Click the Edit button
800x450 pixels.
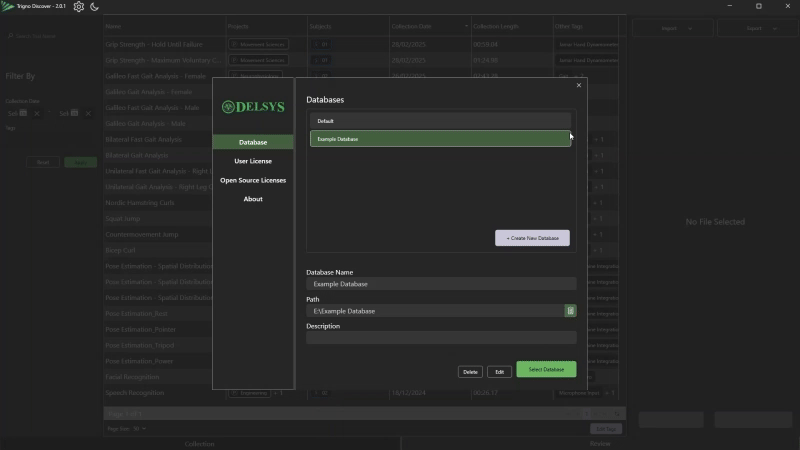[499, 372]
